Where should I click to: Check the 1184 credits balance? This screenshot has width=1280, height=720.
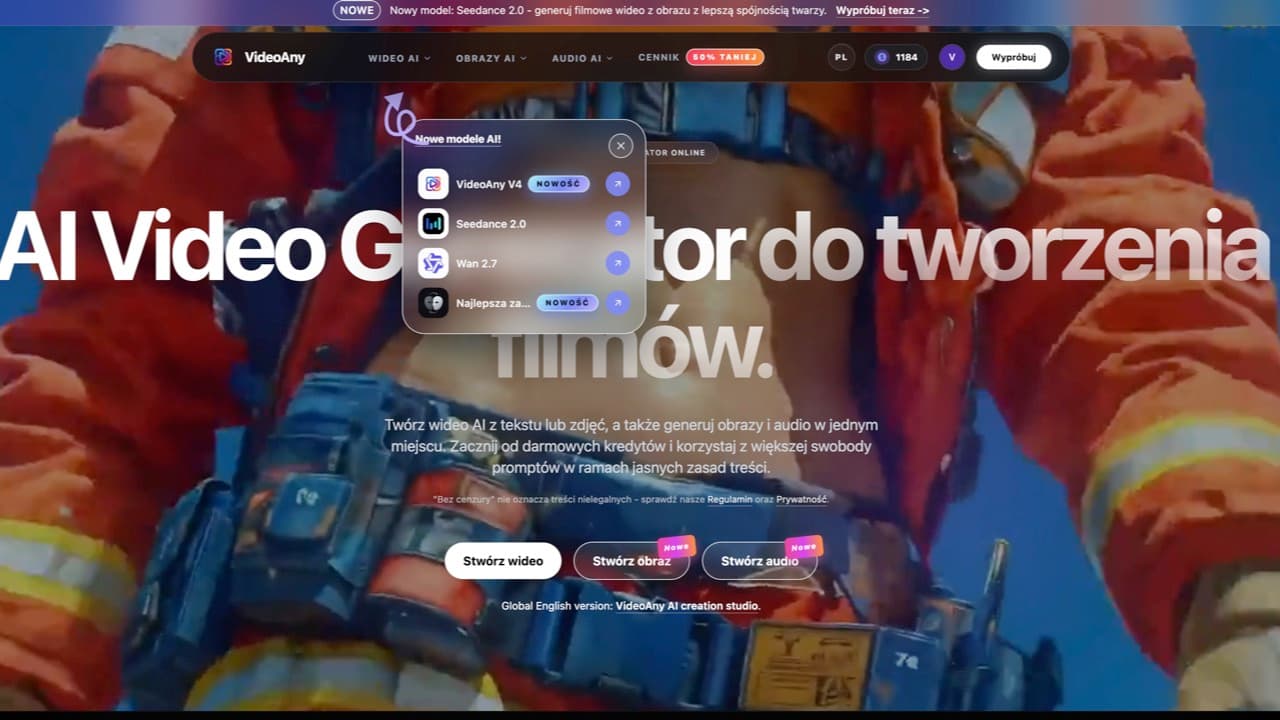pos(896,57)
